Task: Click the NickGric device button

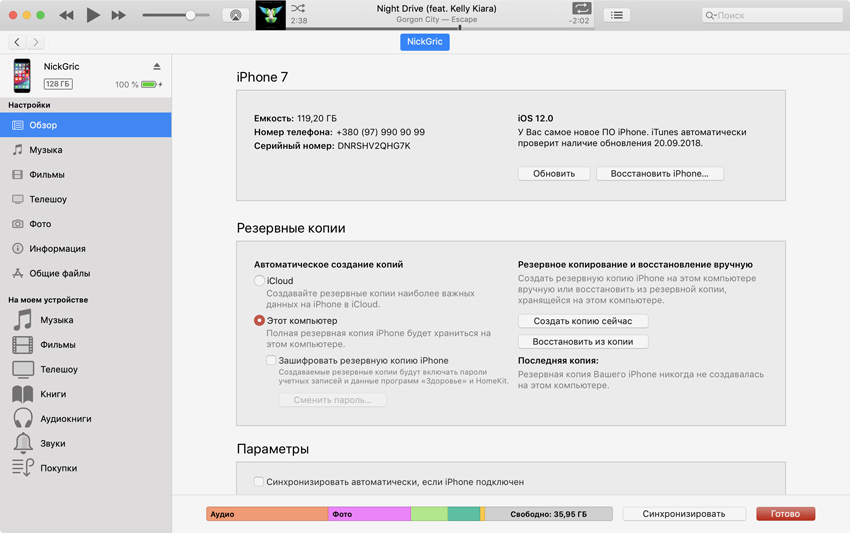Action: (x=424, y=42)
